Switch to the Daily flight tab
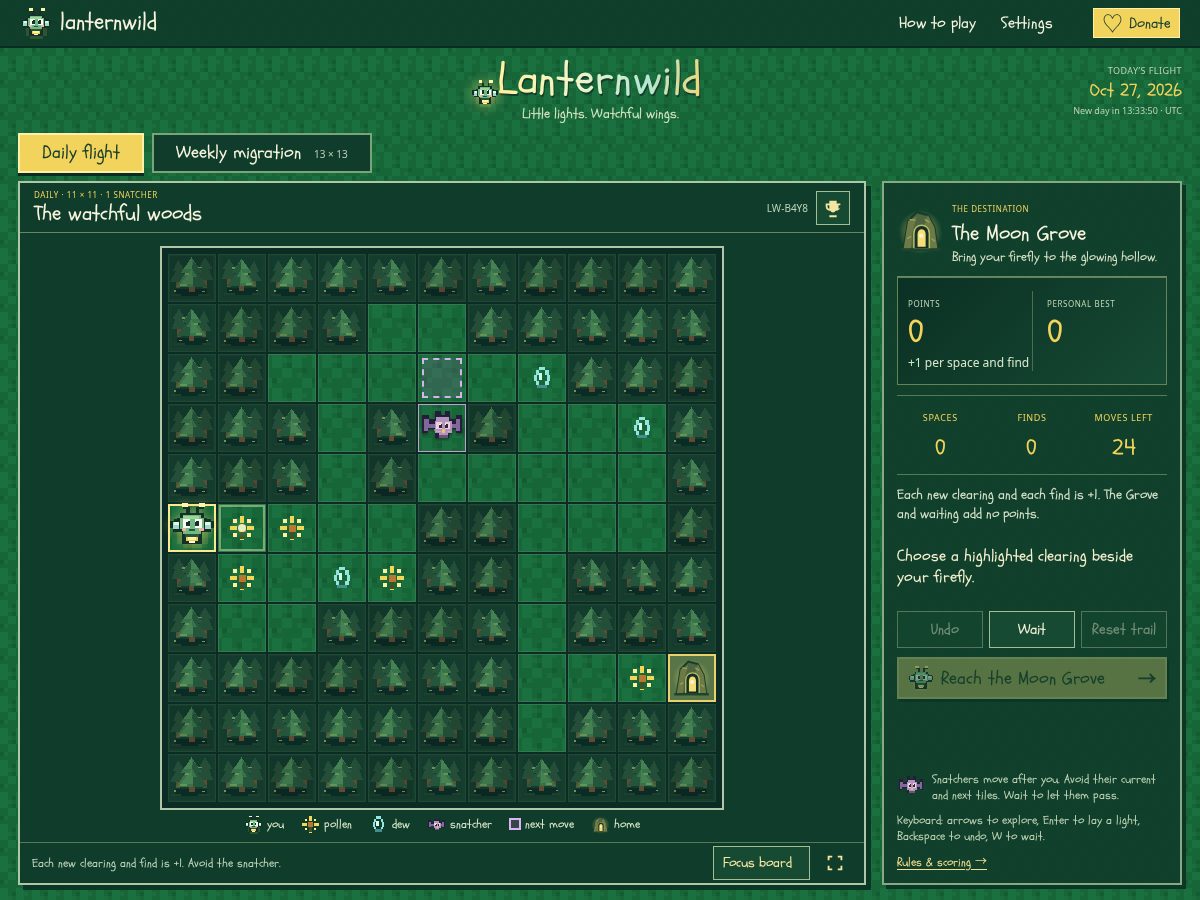The width and height of the screenshot is (1200, 900). point(81,153)
